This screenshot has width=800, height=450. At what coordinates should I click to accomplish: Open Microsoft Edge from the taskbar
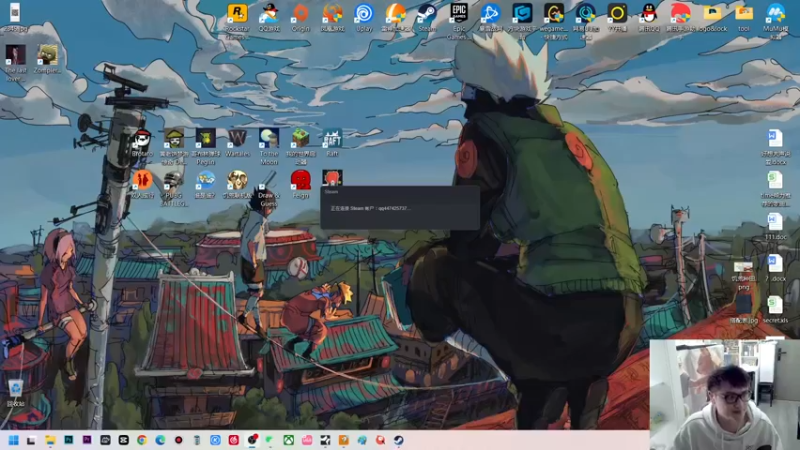click(160, 440)
